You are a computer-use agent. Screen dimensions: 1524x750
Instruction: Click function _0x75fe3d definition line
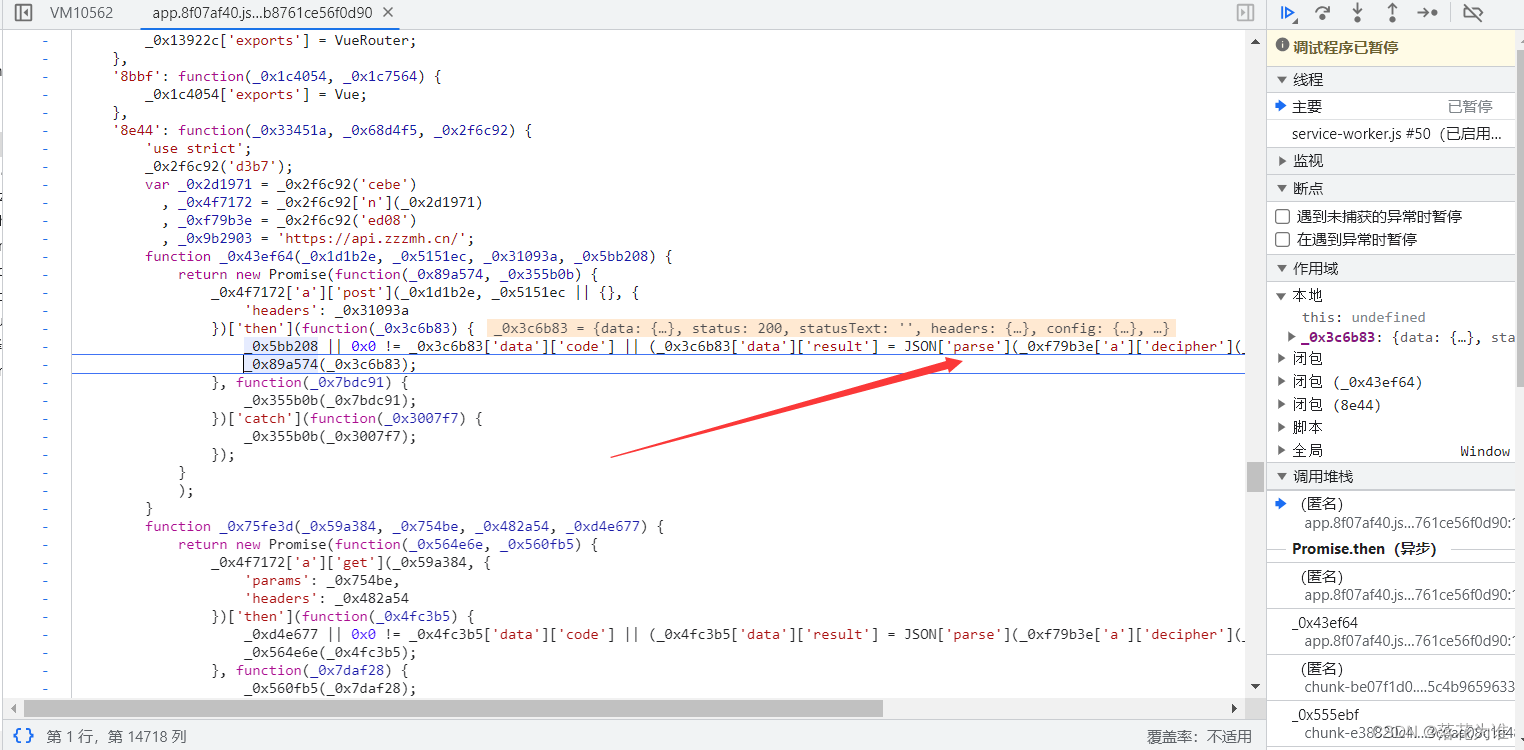pyautogui.click(x=405, y=526)
